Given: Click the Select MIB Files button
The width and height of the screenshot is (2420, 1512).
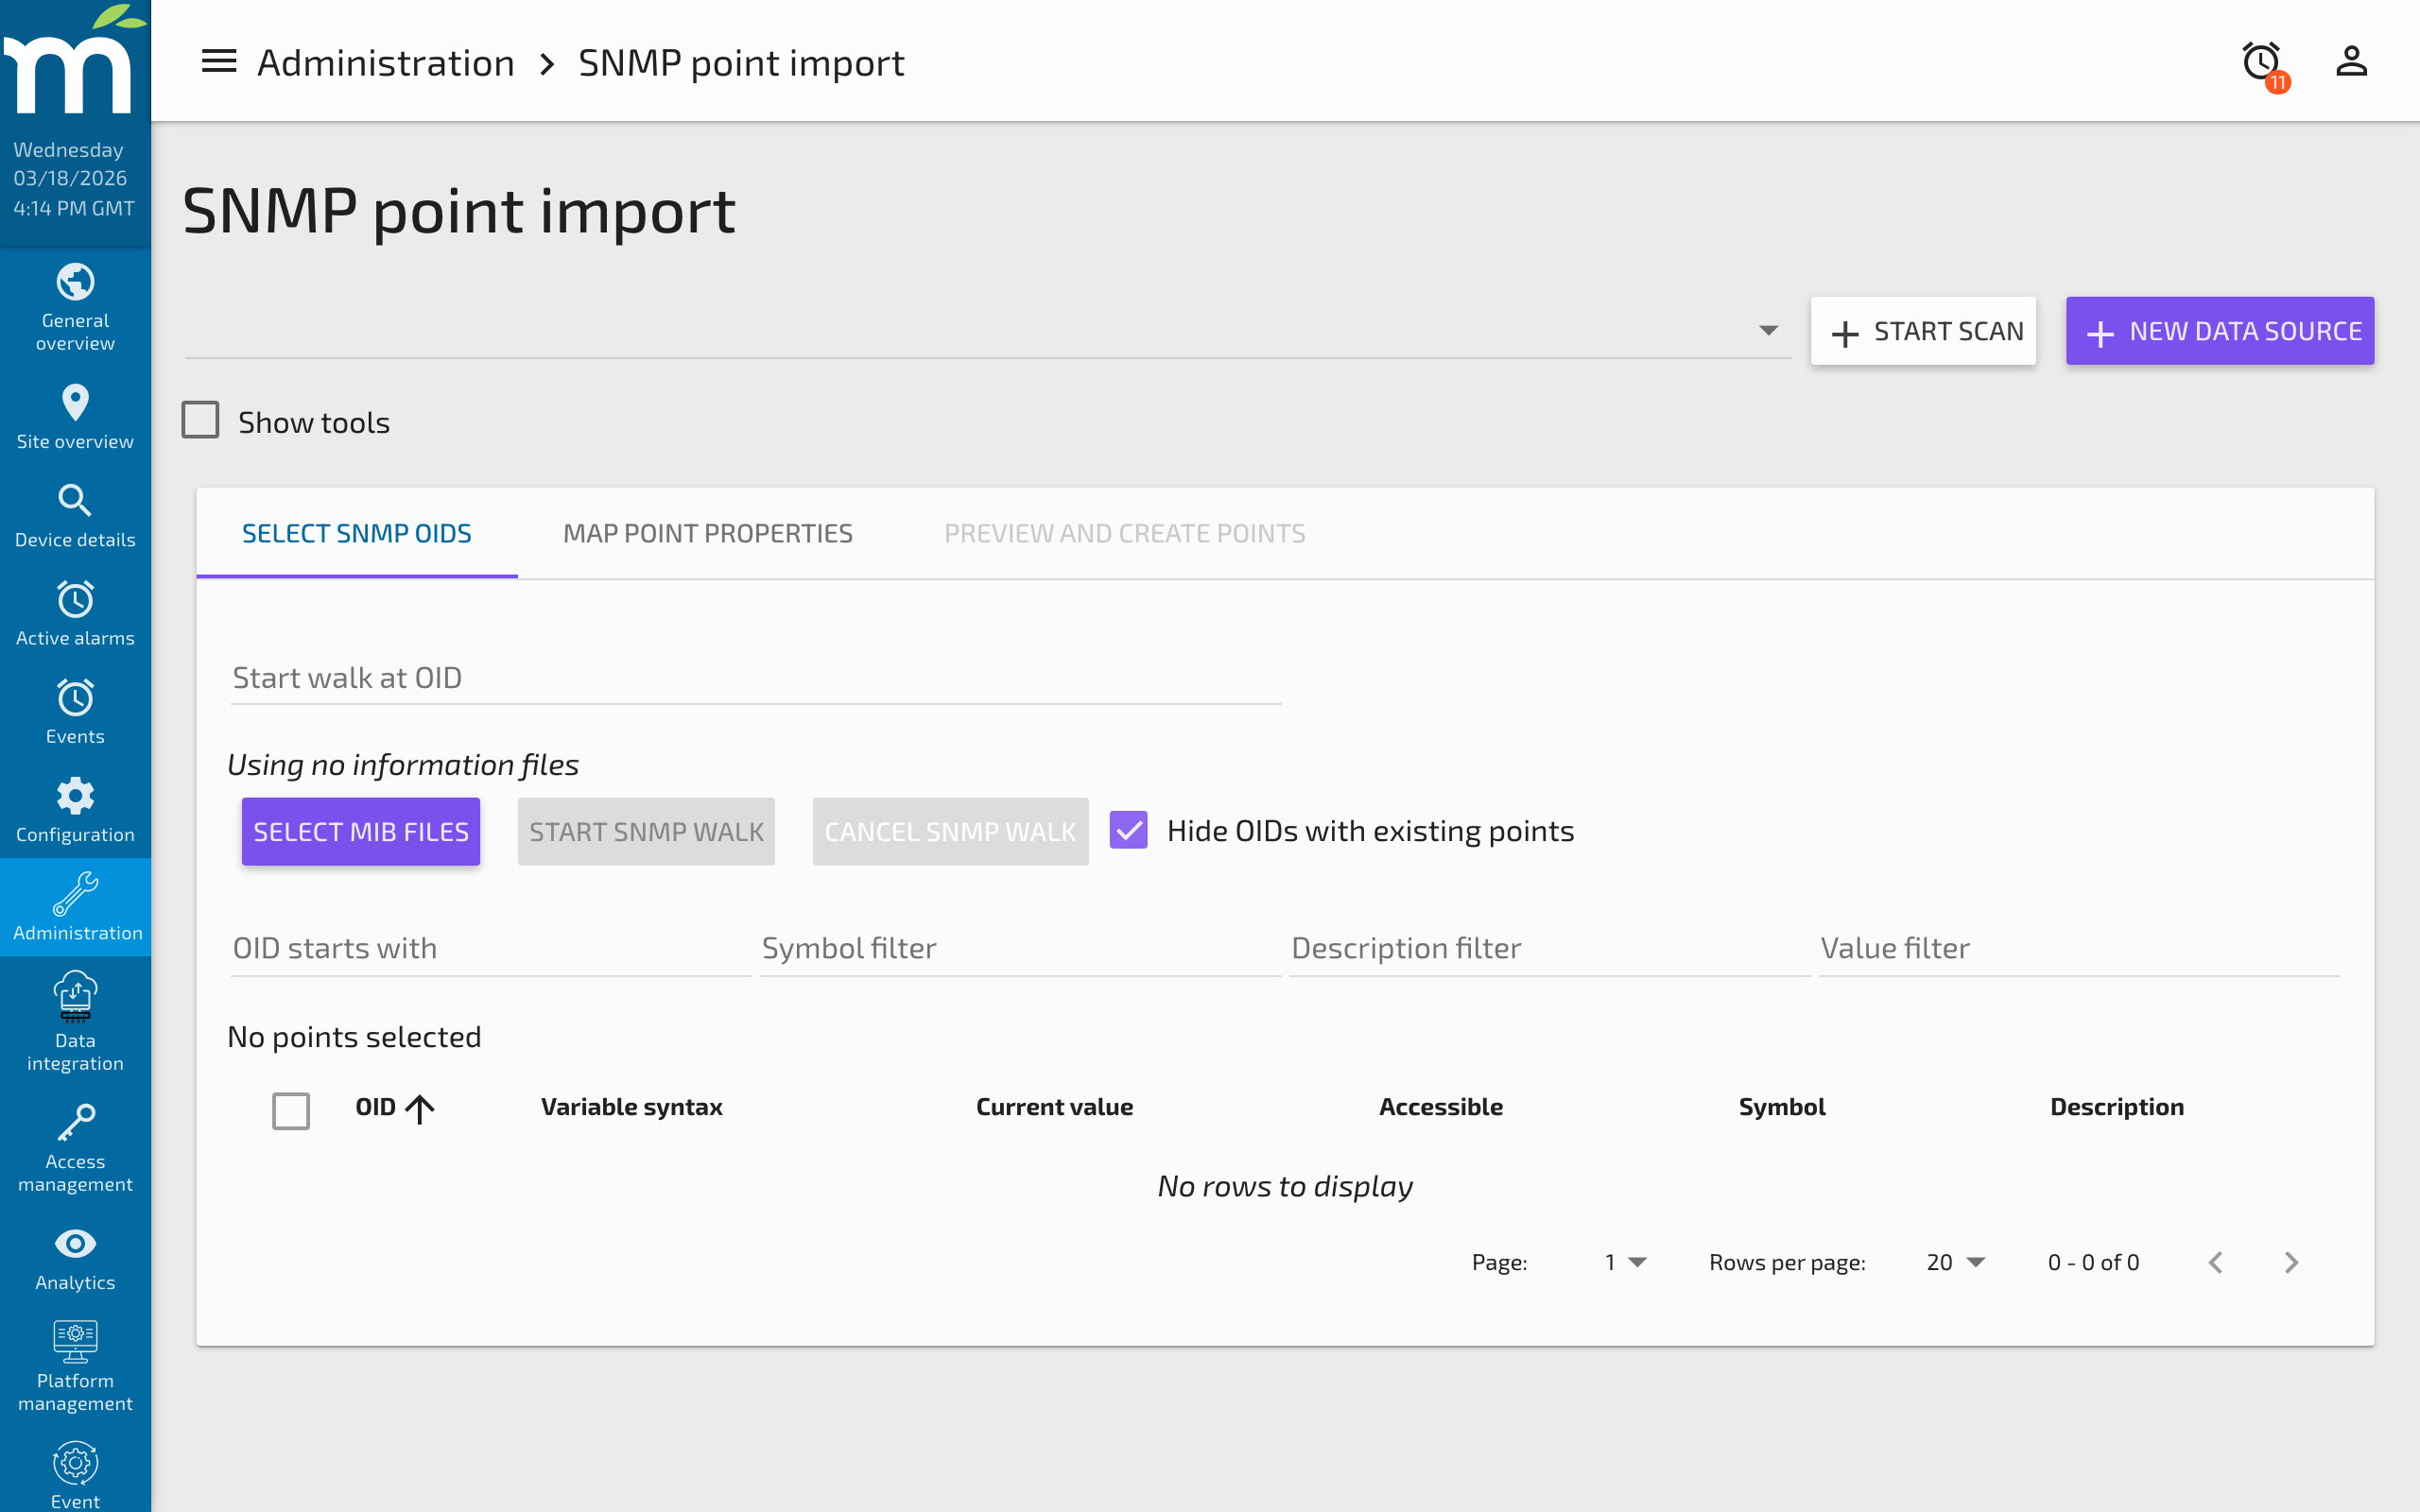Looking at the screenshot, I should (x=360, y=831).
